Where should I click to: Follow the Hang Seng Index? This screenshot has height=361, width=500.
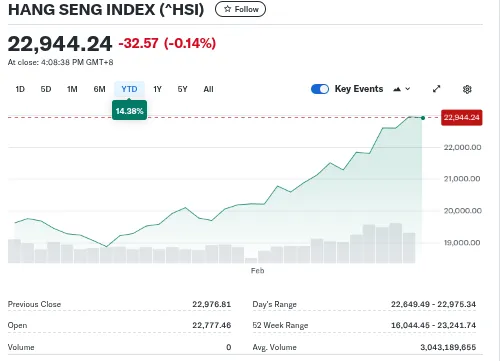click(240, 9)
